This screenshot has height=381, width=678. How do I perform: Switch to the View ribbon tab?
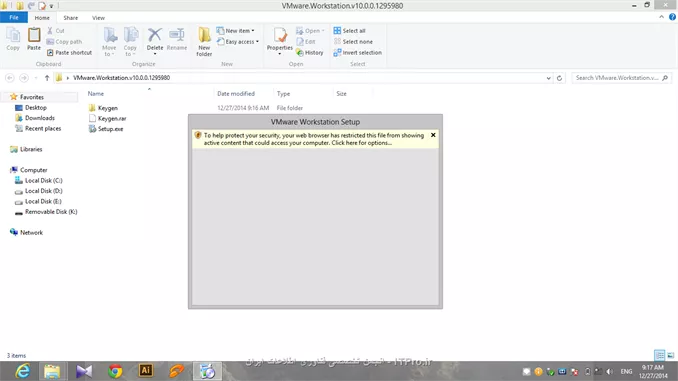(x=98, y=18)
